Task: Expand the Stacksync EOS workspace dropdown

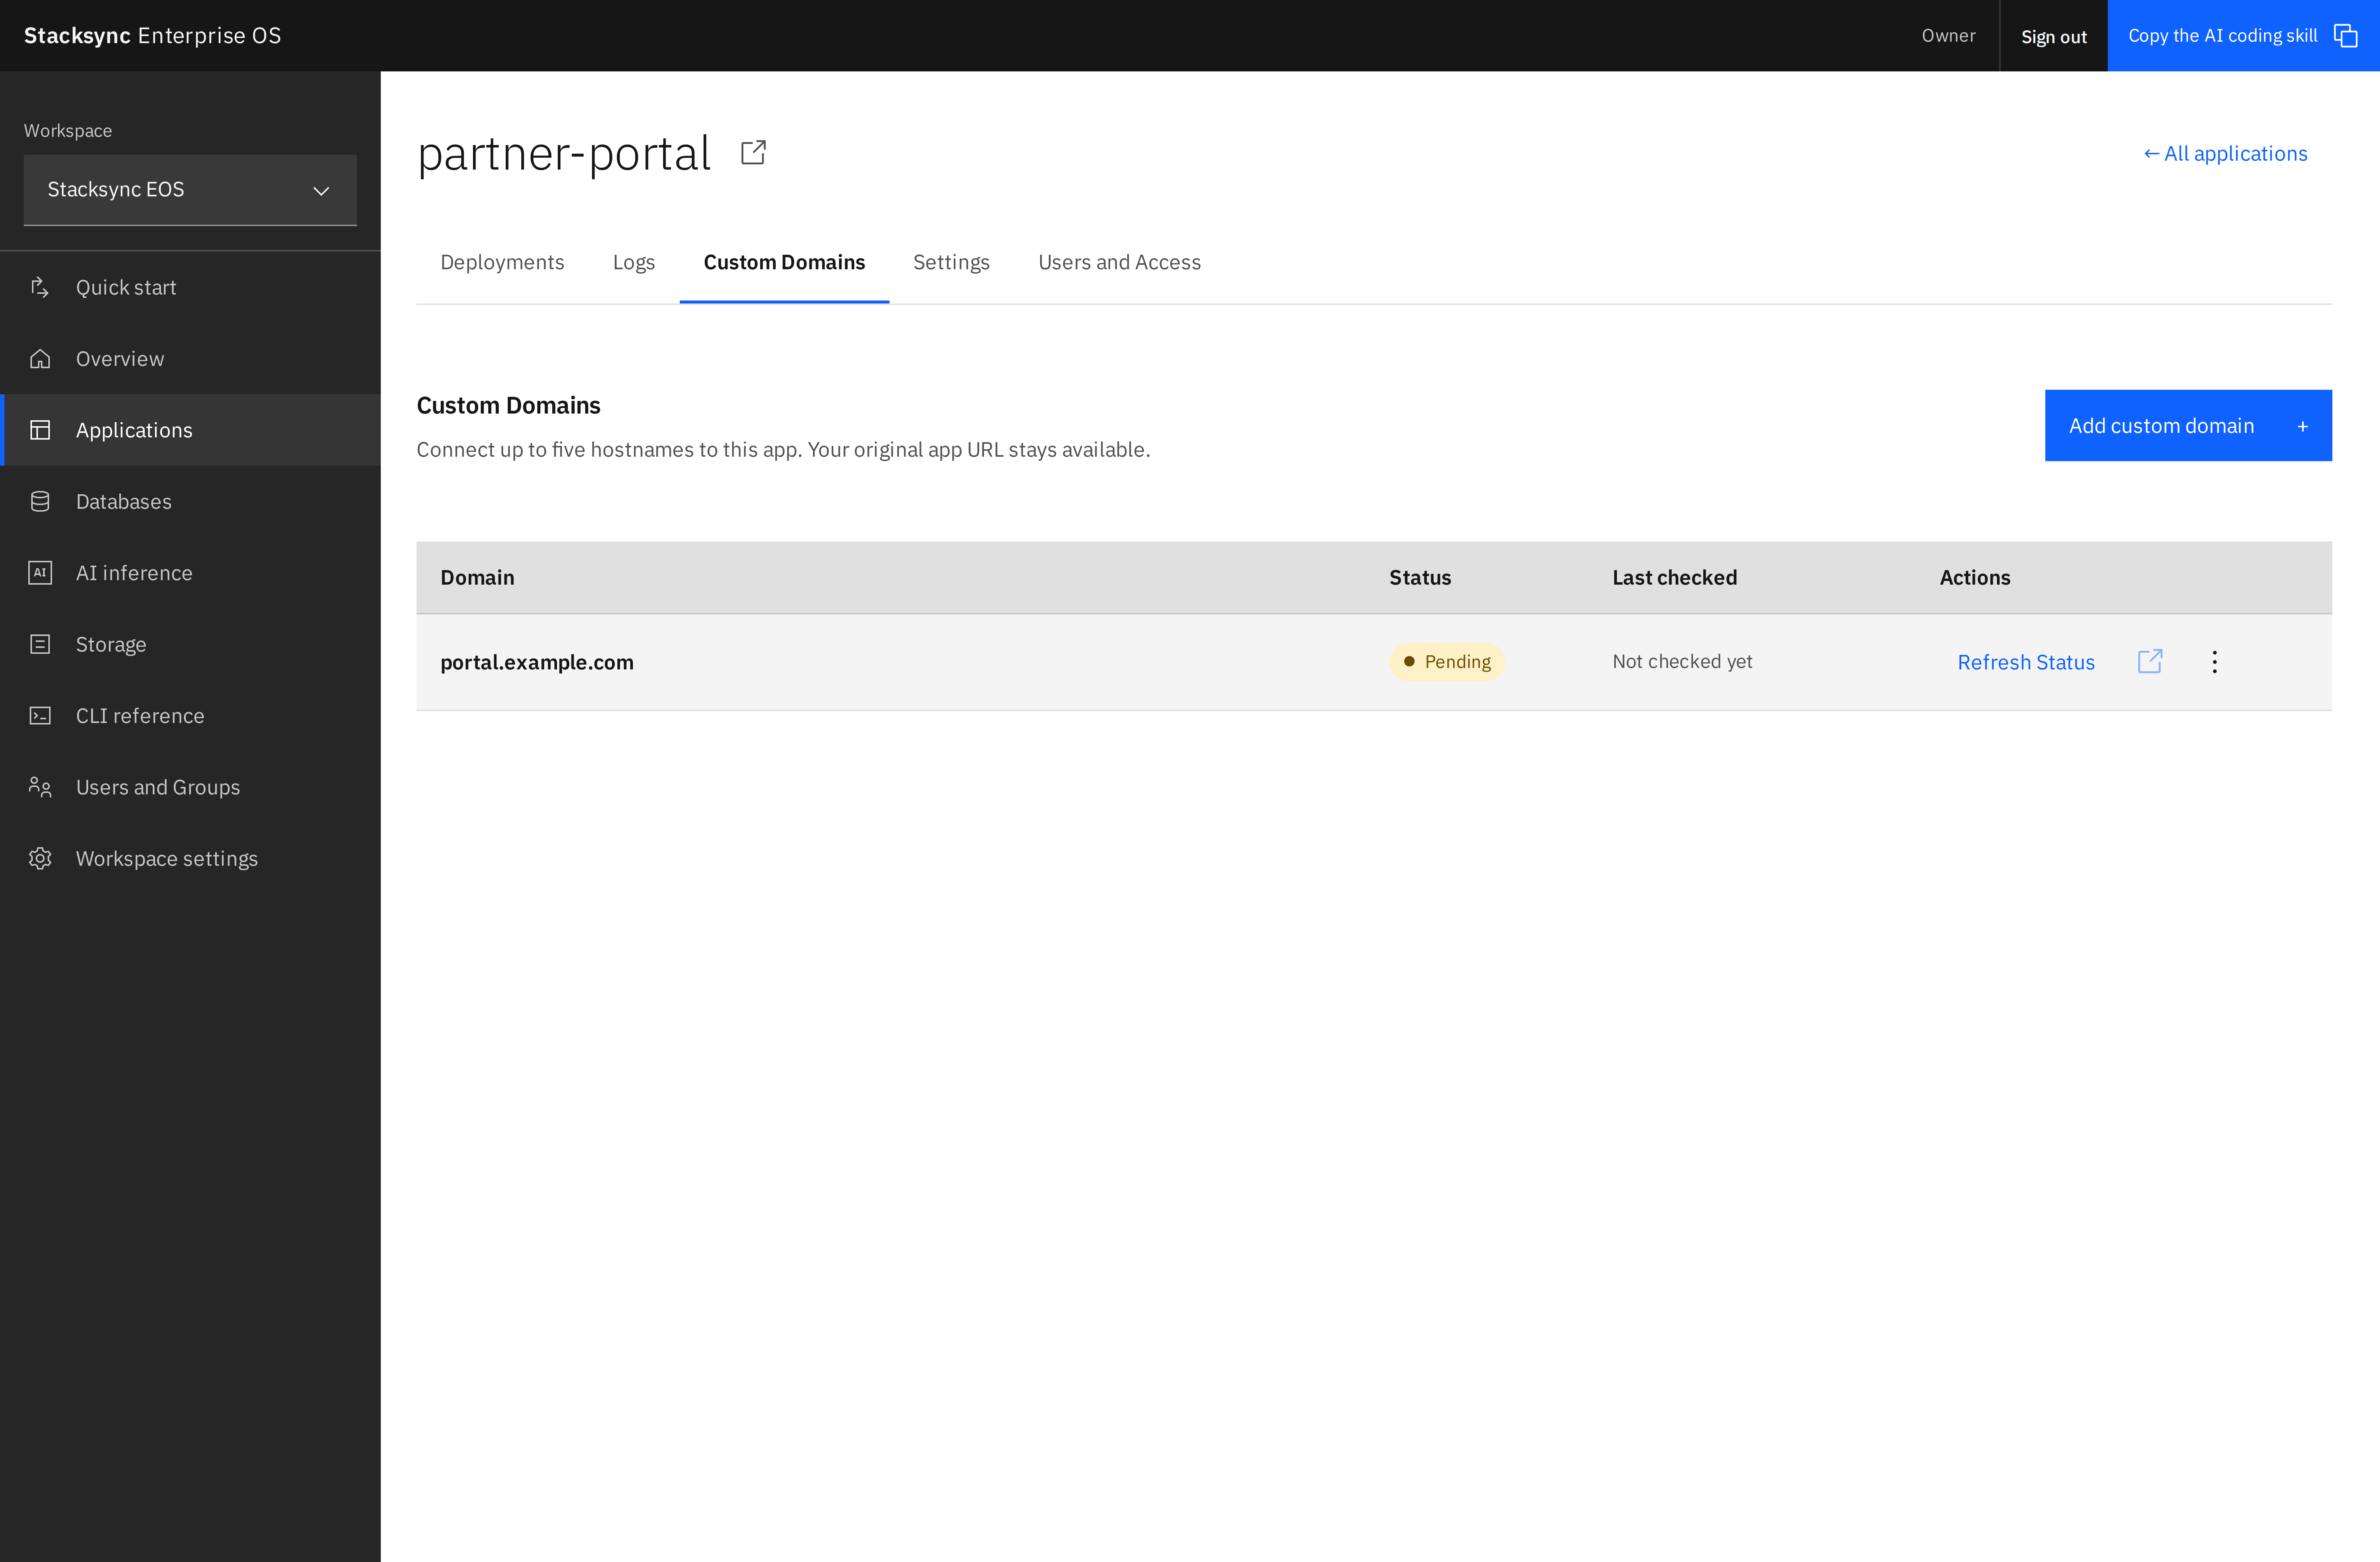Action: point(190,190)
